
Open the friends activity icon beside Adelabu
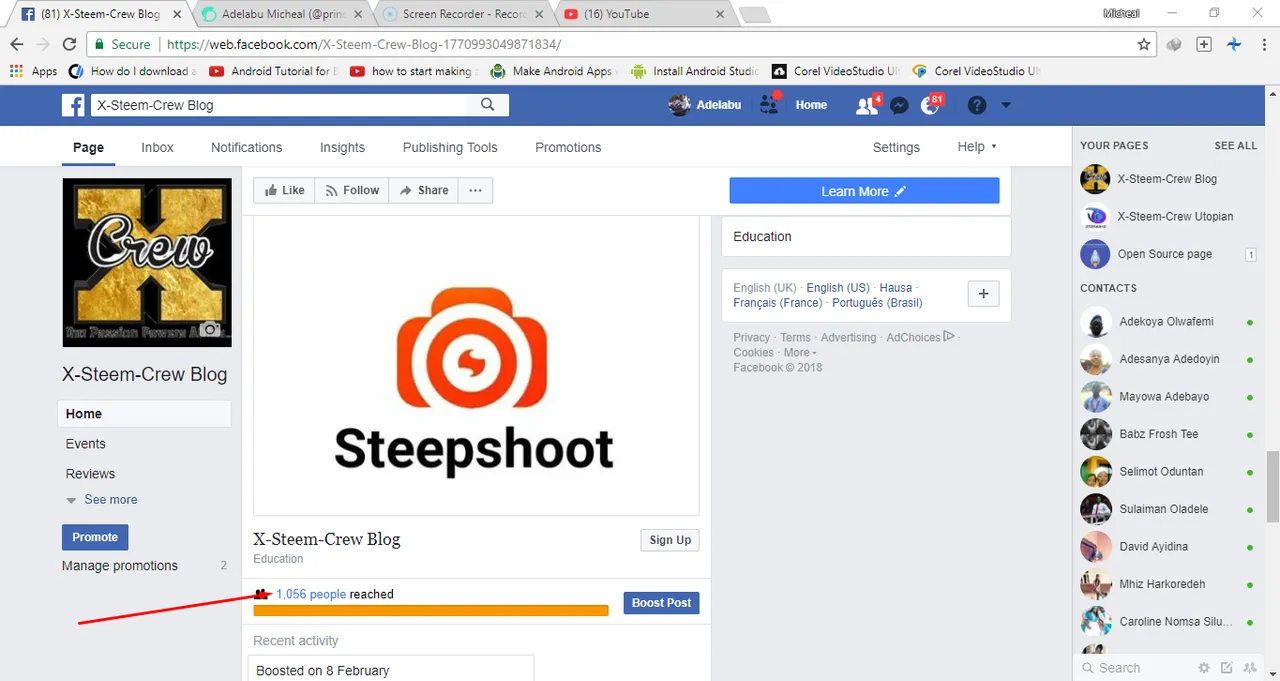(769, 103)
